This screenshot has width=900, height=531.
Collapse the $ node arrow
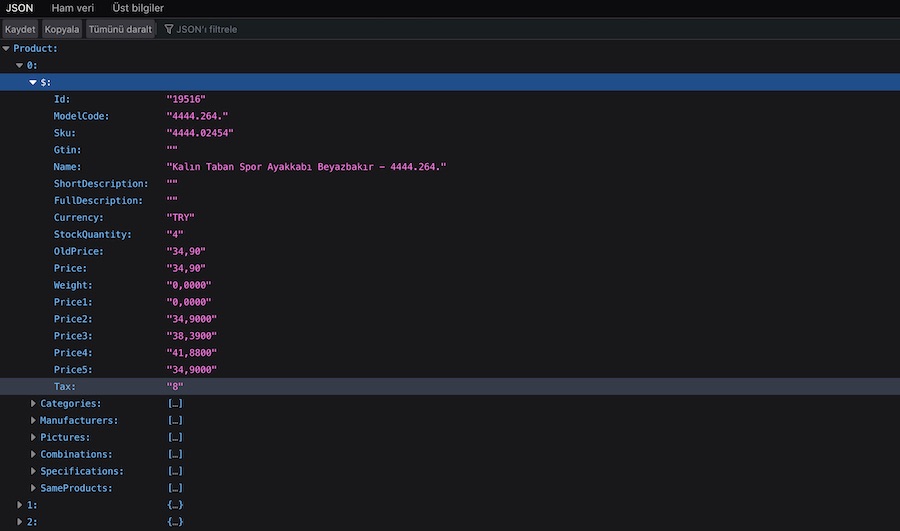(33, 83)
